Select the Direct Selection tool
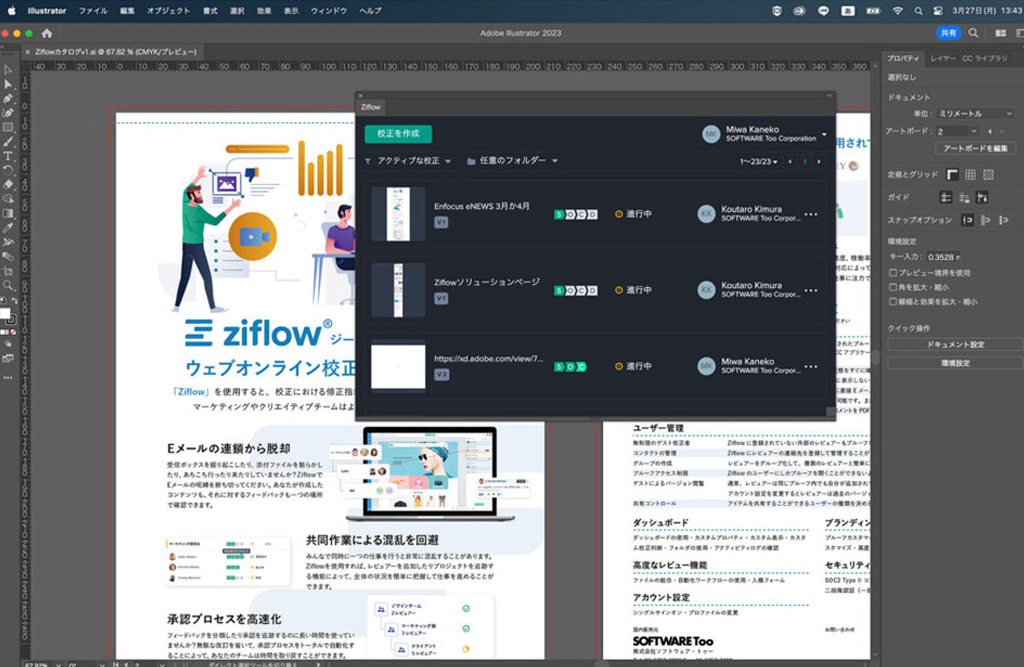The height and width of the screenshot is (667, 1024). coord(8,84)
